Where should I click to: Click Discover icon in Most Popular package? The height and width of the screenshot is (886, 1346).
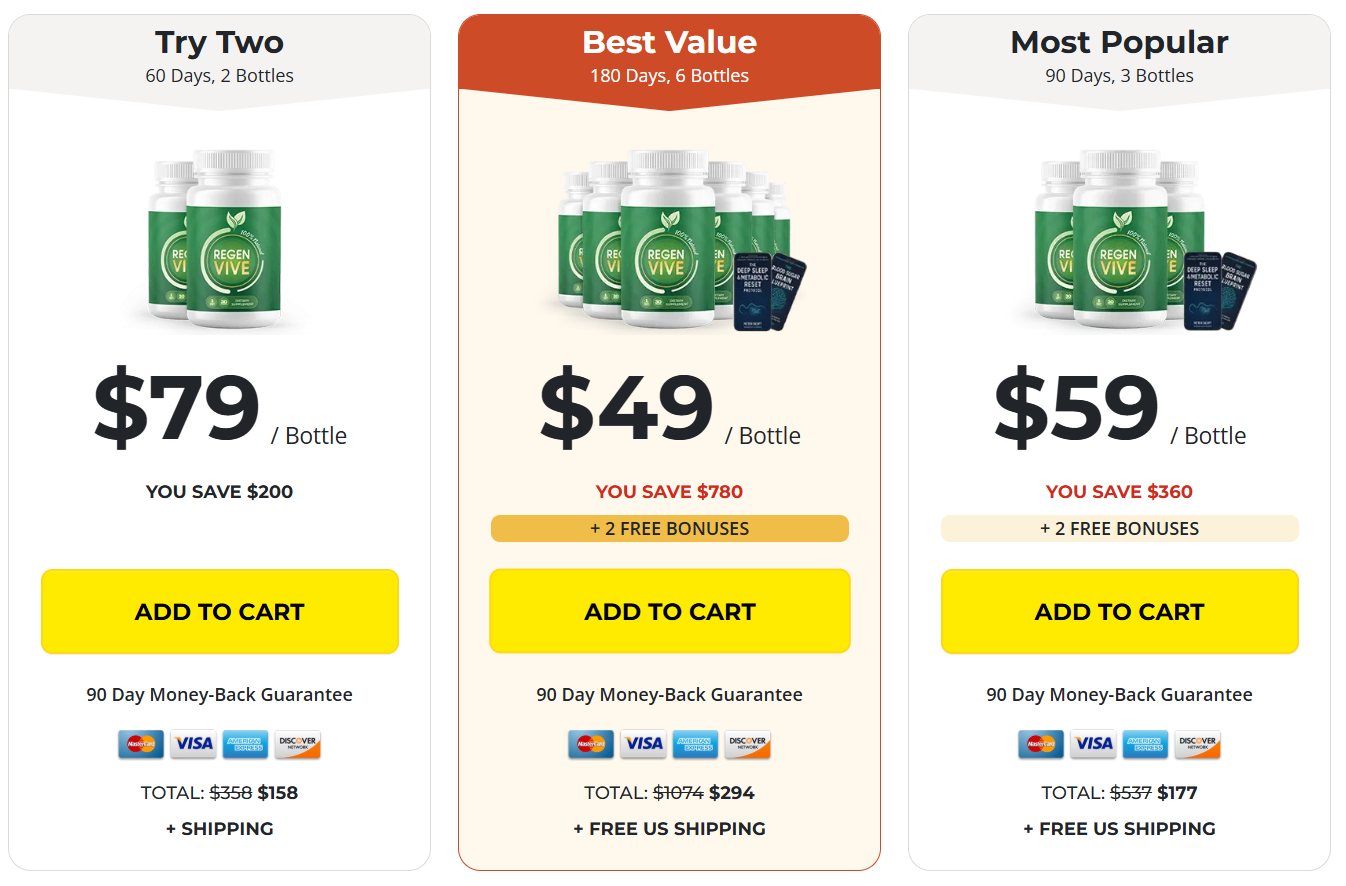coord(1197,744)
